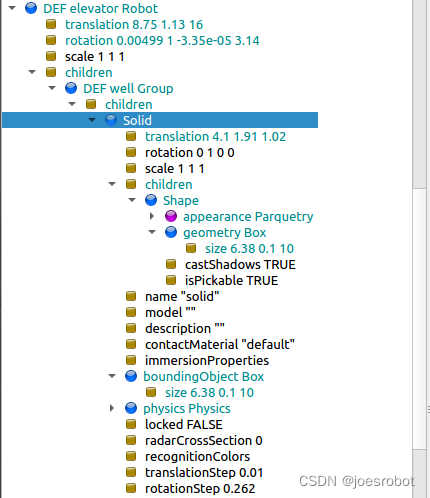Click the field icon beside isPickable TRUE

coord(171,280)
